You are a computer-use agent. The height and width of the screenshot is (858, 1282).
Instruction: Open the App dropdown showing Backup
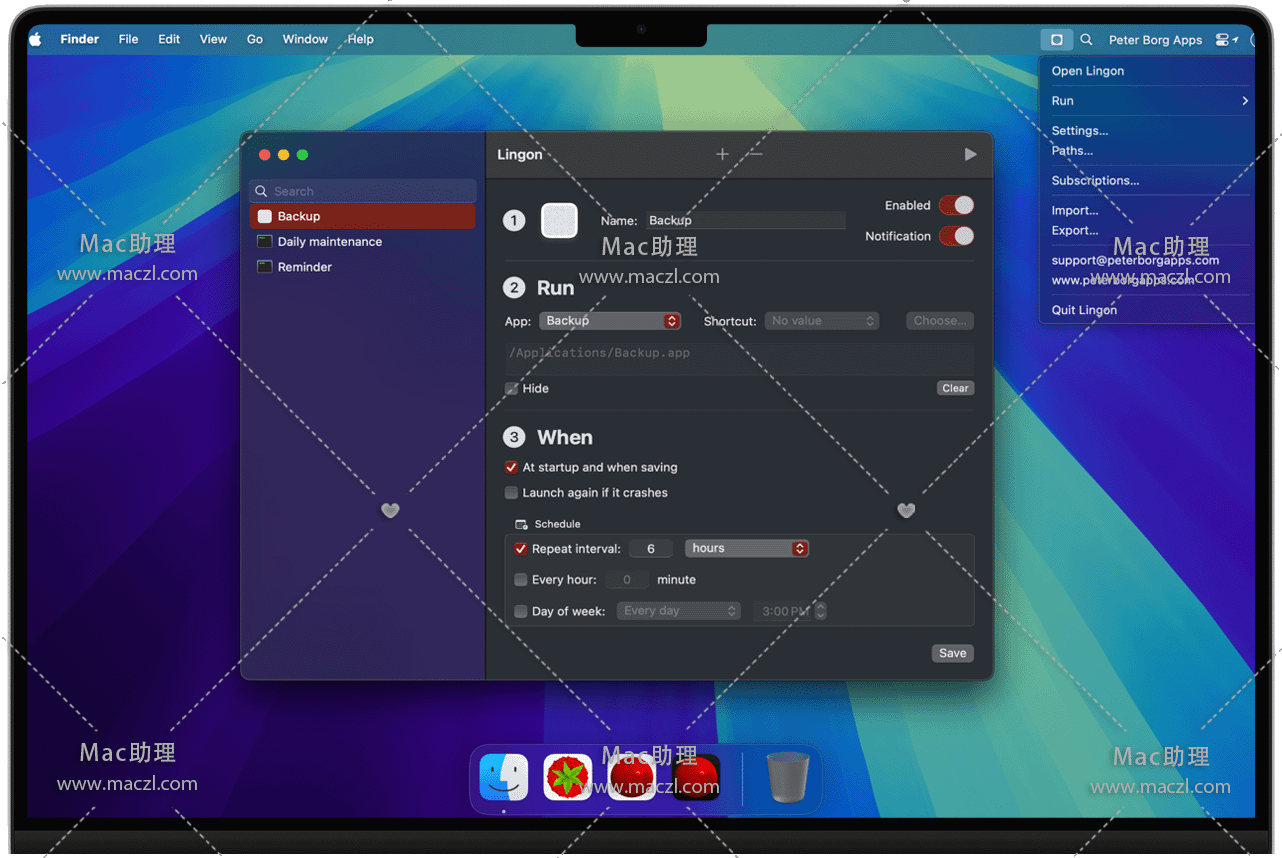pyautogui.click(x=610, y=321)
